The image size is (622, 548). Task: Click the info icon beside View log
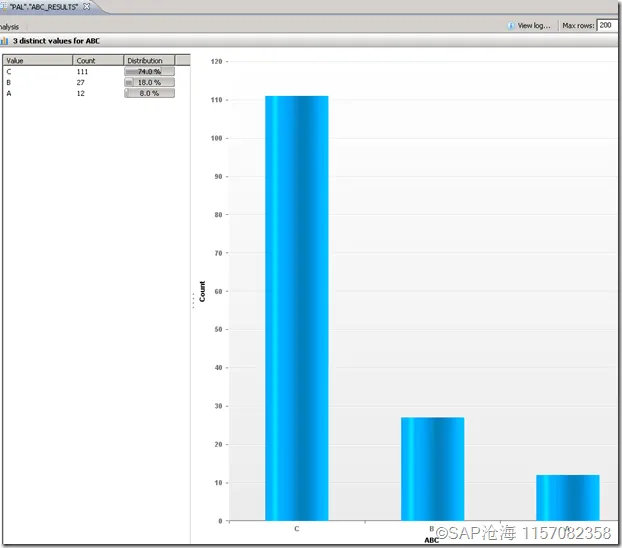click(511, 26)
